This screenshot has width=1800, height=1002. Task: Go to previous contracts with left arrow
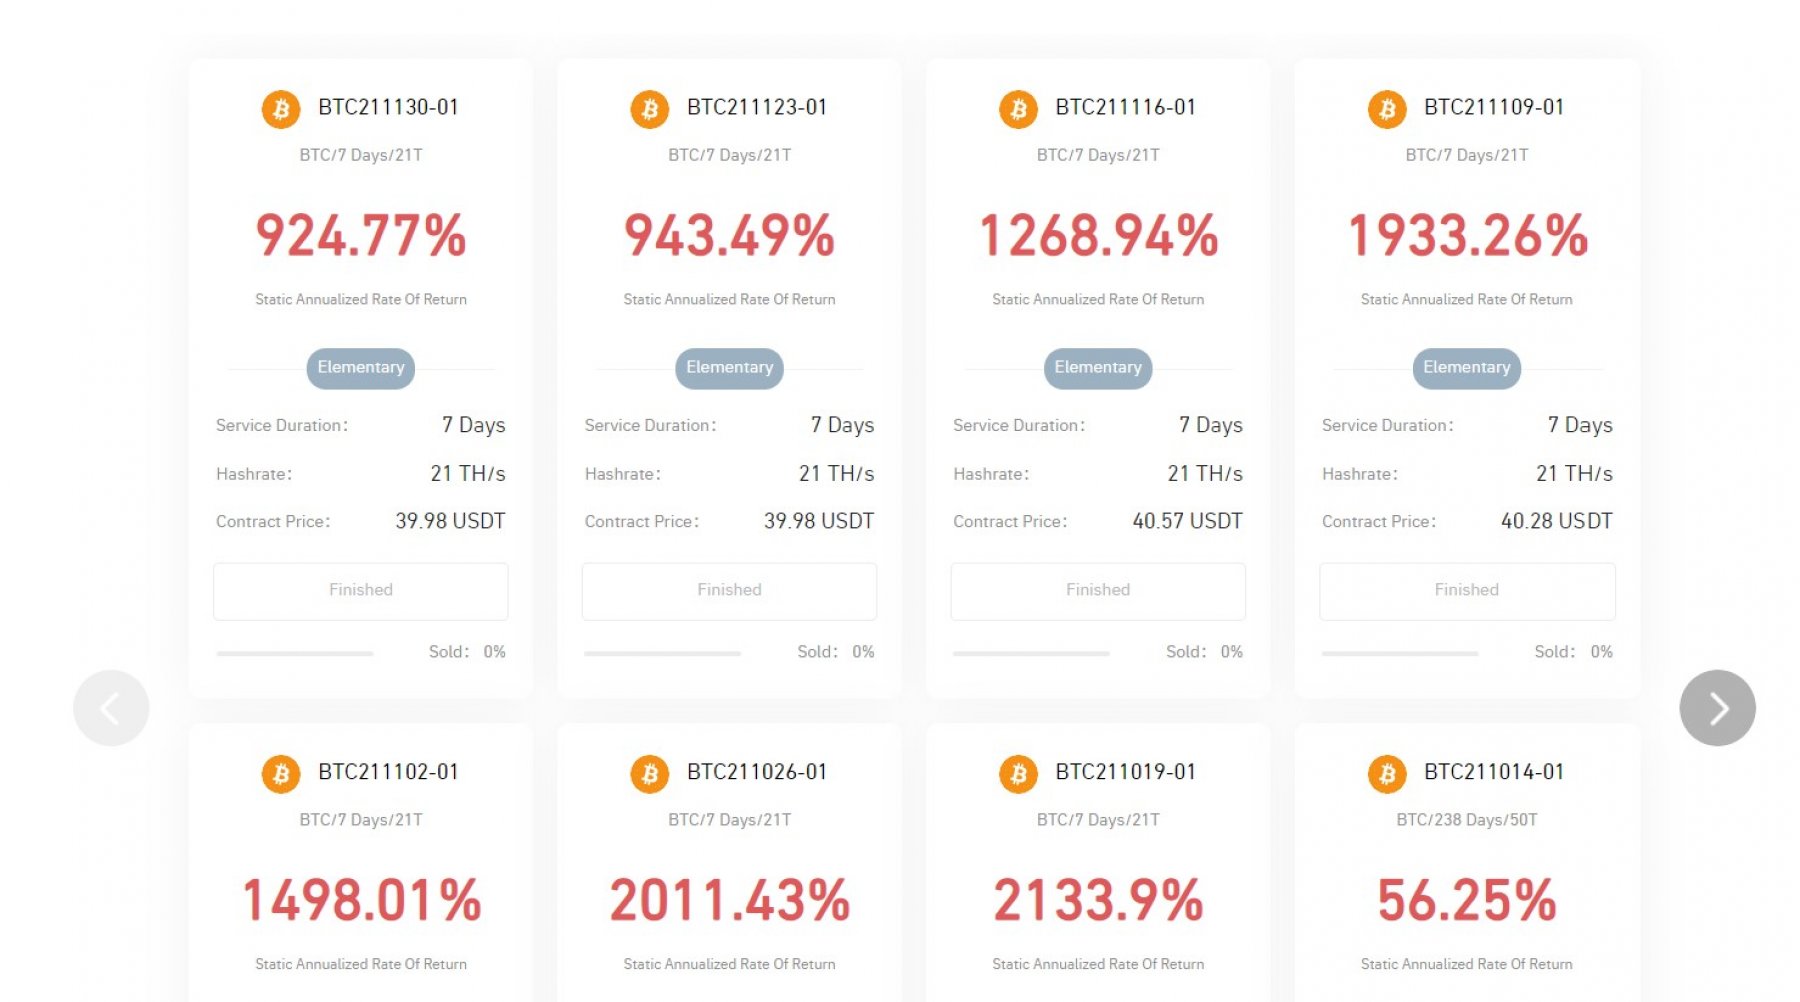click(x=111, y=708)
